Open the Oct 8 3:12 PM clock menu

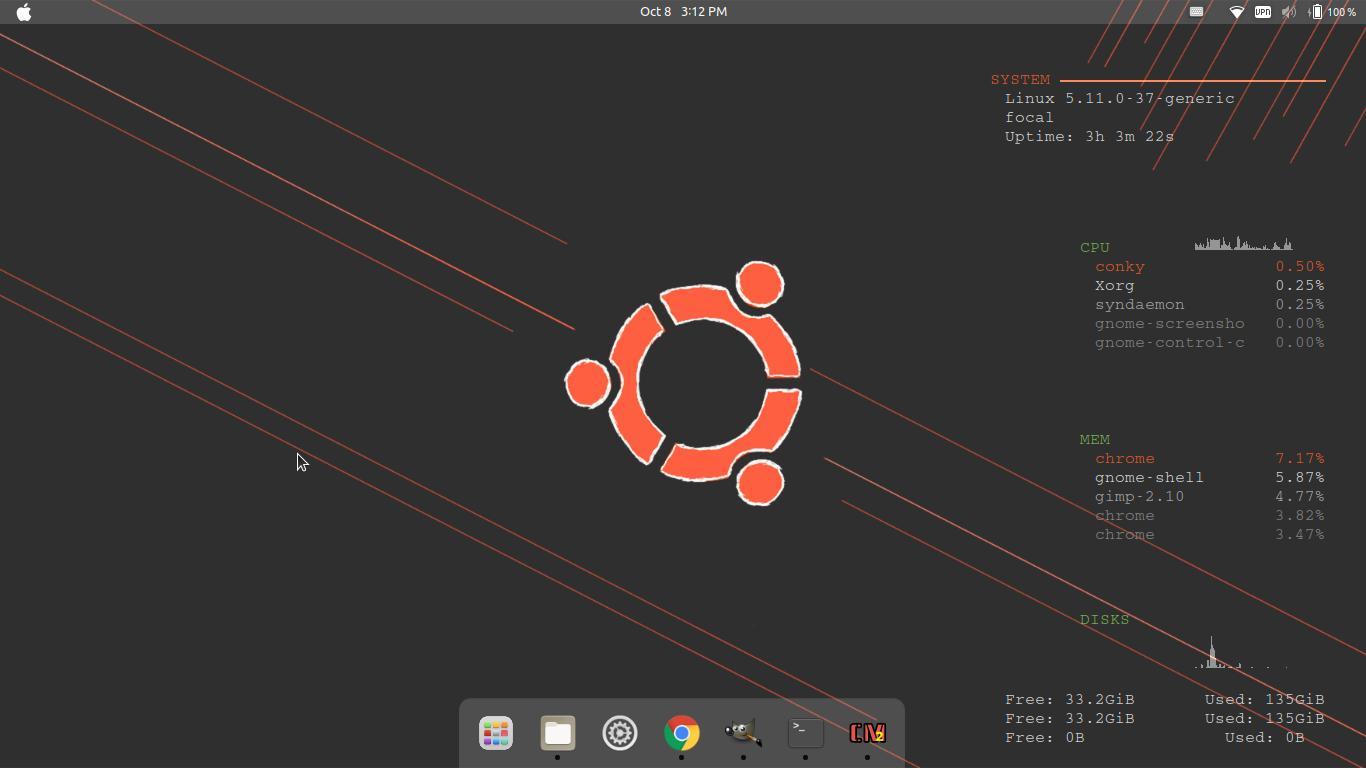pyautogui.click(x=683, y=12)
